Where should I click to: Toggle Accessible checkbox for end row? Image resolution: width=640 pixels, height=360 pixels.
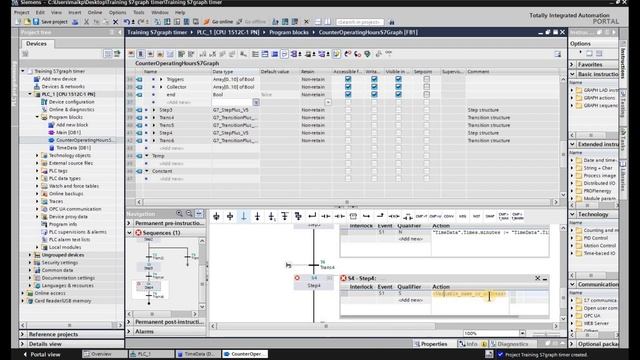pos(348,94)
